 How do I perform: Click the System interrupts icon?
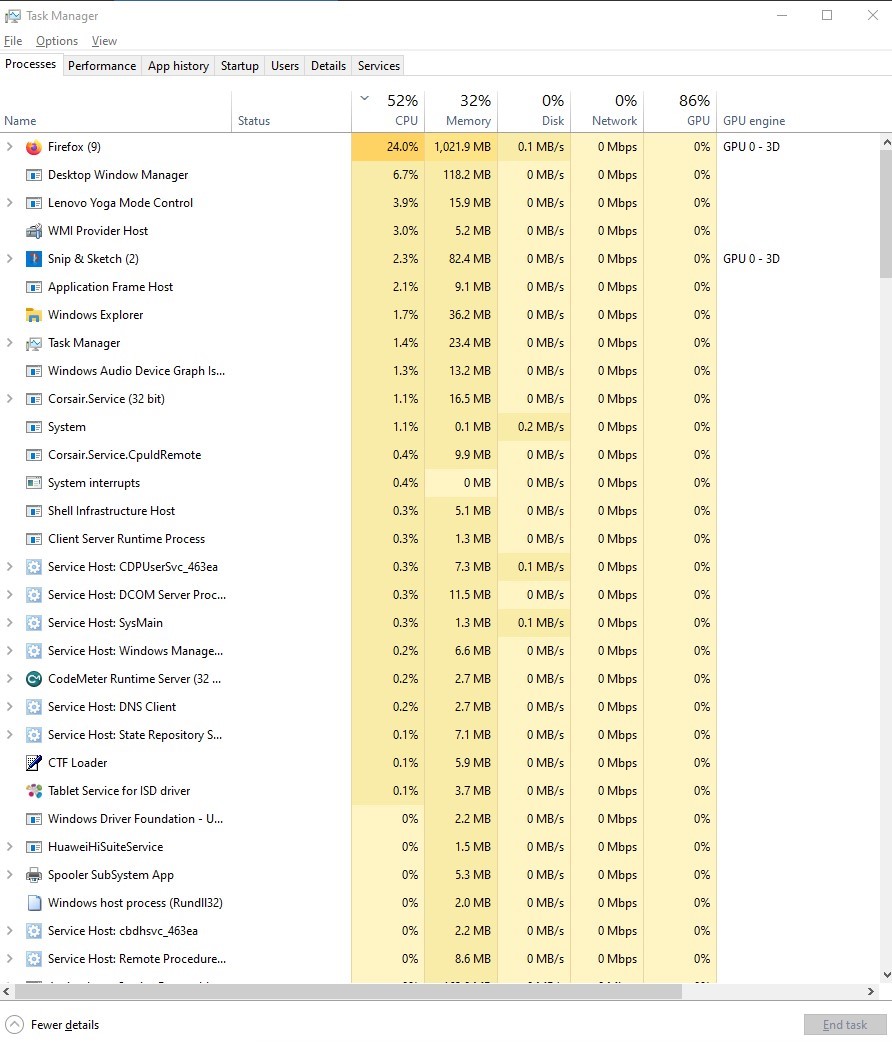point(33,482)
